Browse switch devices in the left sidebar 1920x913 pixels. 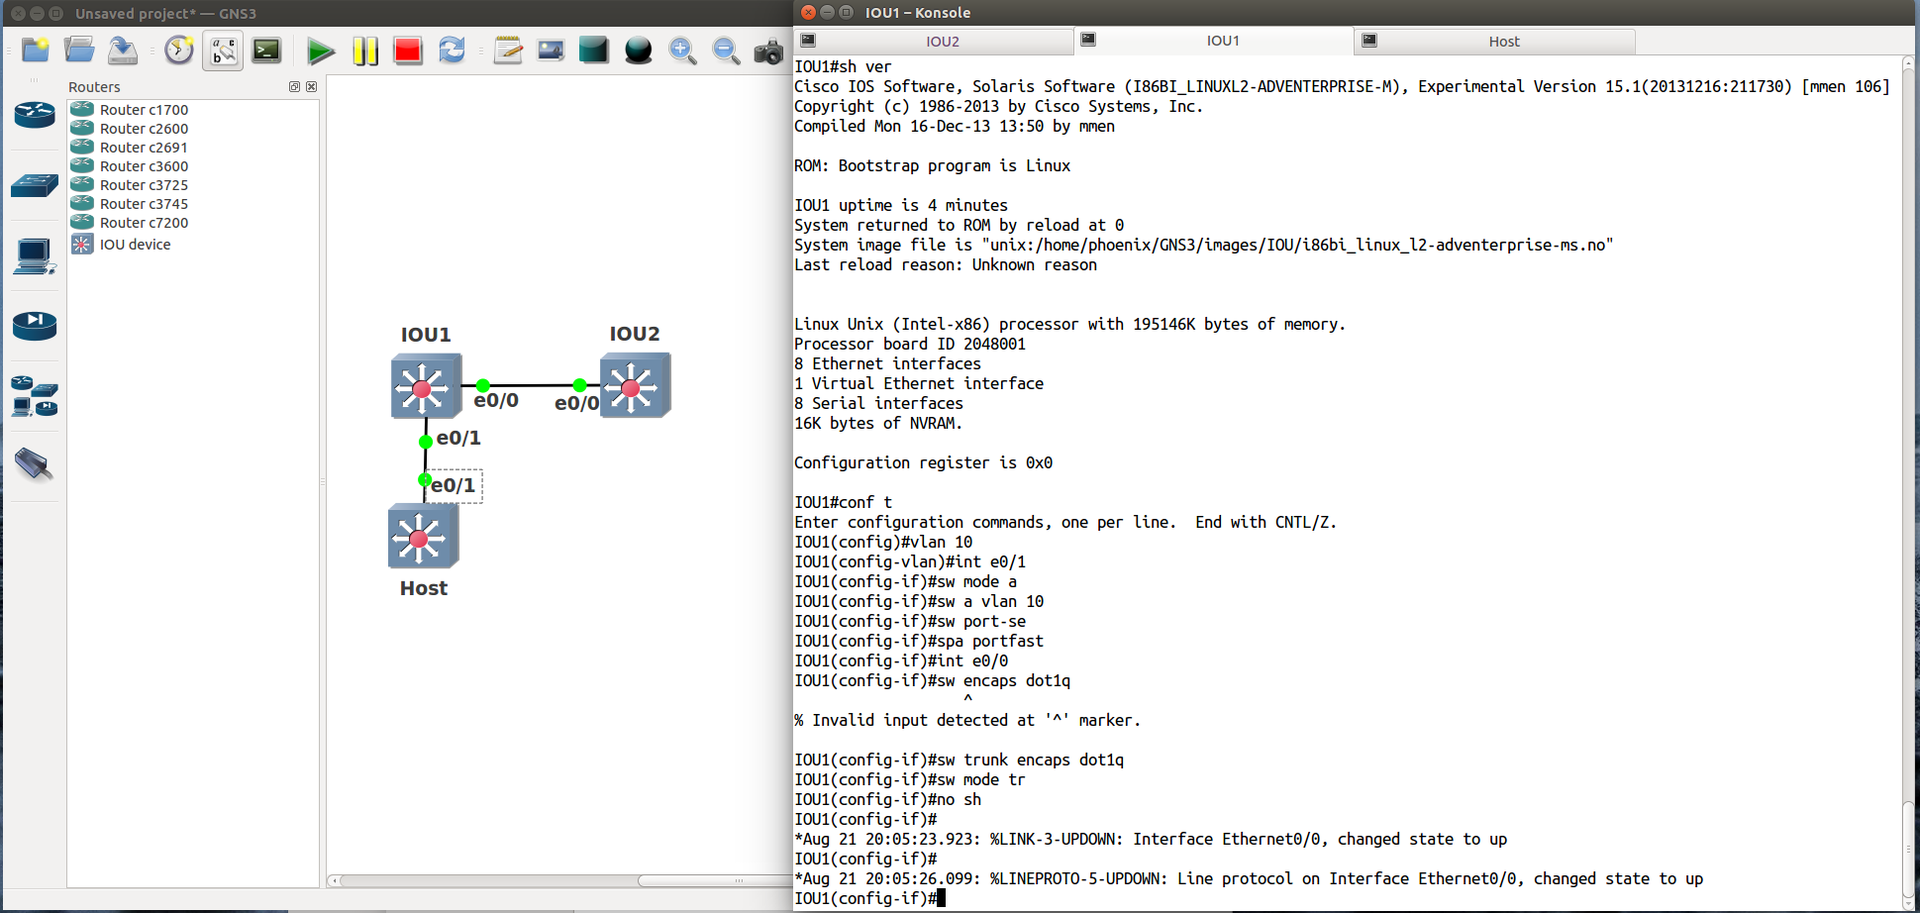(35, 186)
